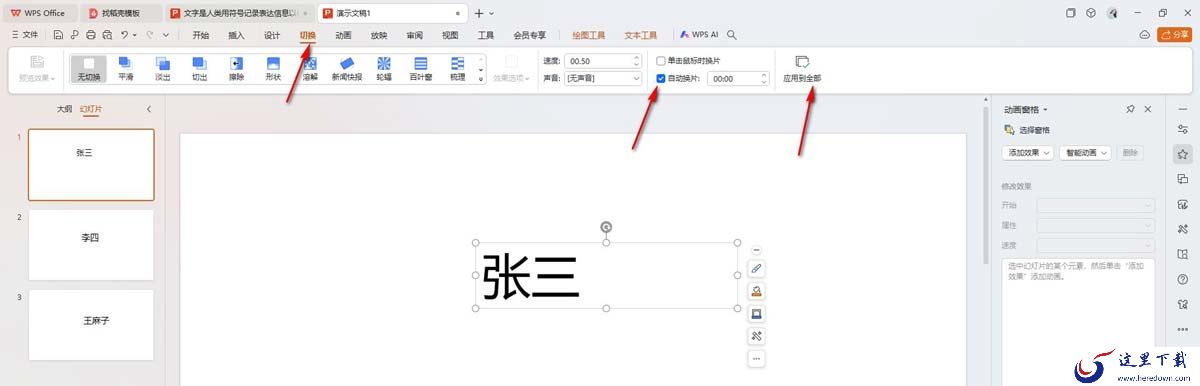1200x386 pixels.
Task: Open the 添加效果 dropdown
Action: pyautogui.click(x=1028, y=153)
